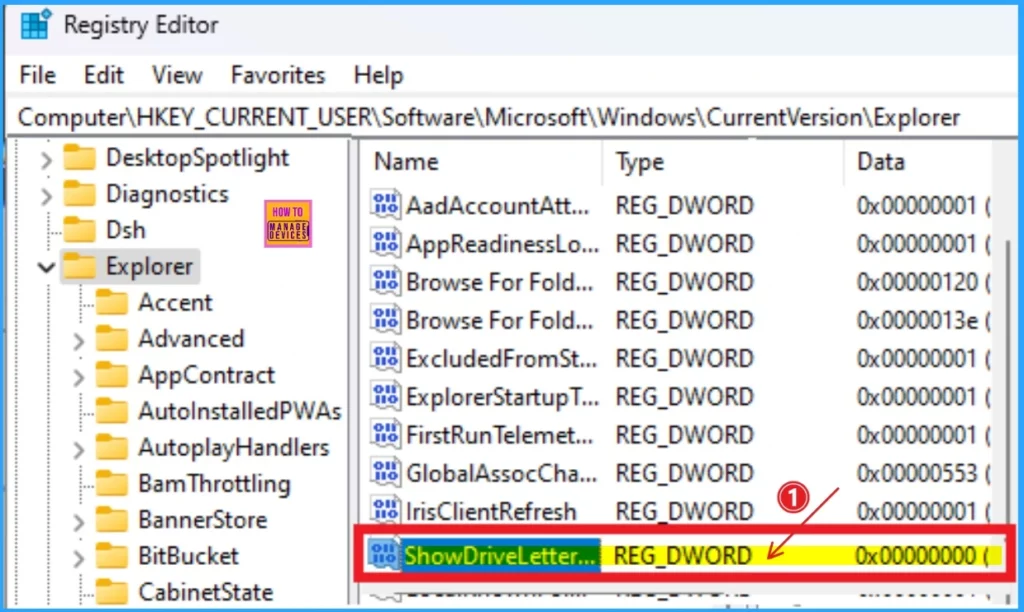
Task: Select the Accent folder icon
Action: (112, 302)
